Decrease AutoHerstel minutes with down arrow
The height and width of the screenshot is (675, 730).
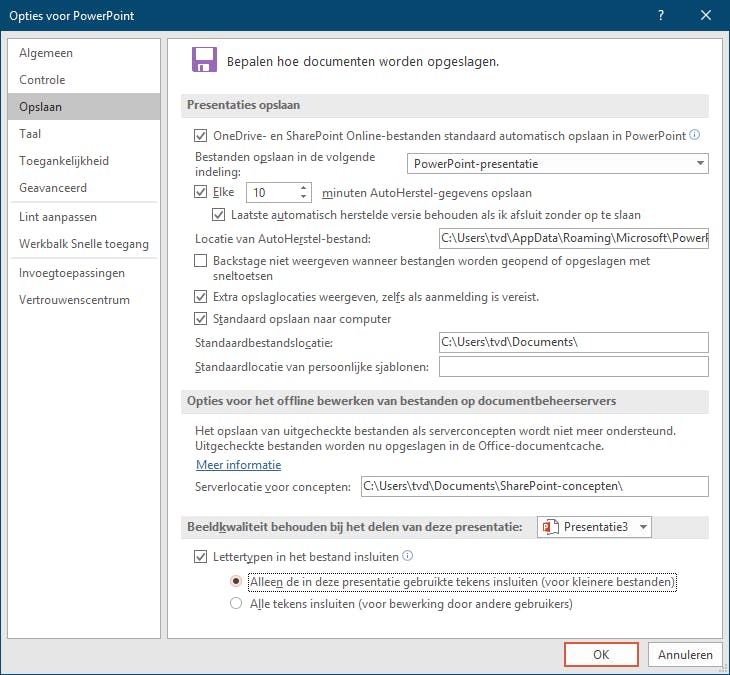(x=303, y=197)
